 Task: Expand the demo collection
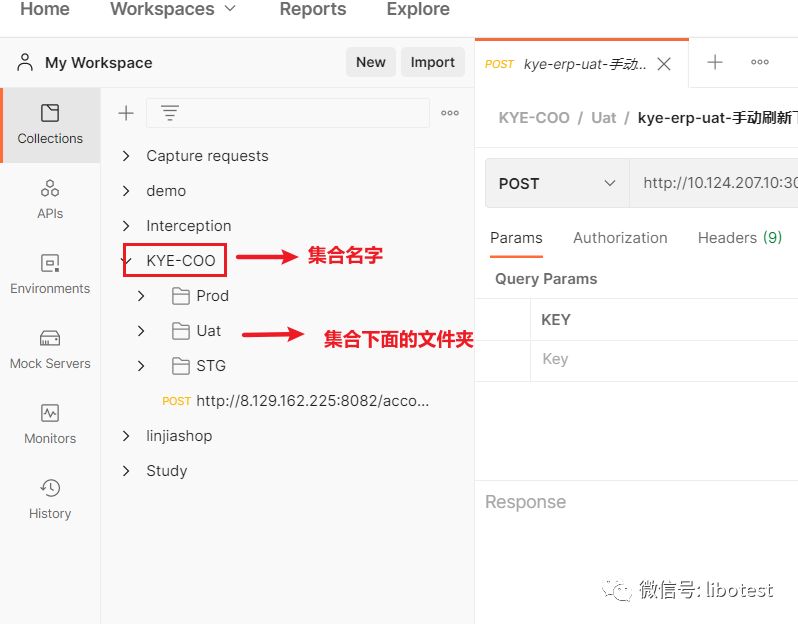click(126, 191)
